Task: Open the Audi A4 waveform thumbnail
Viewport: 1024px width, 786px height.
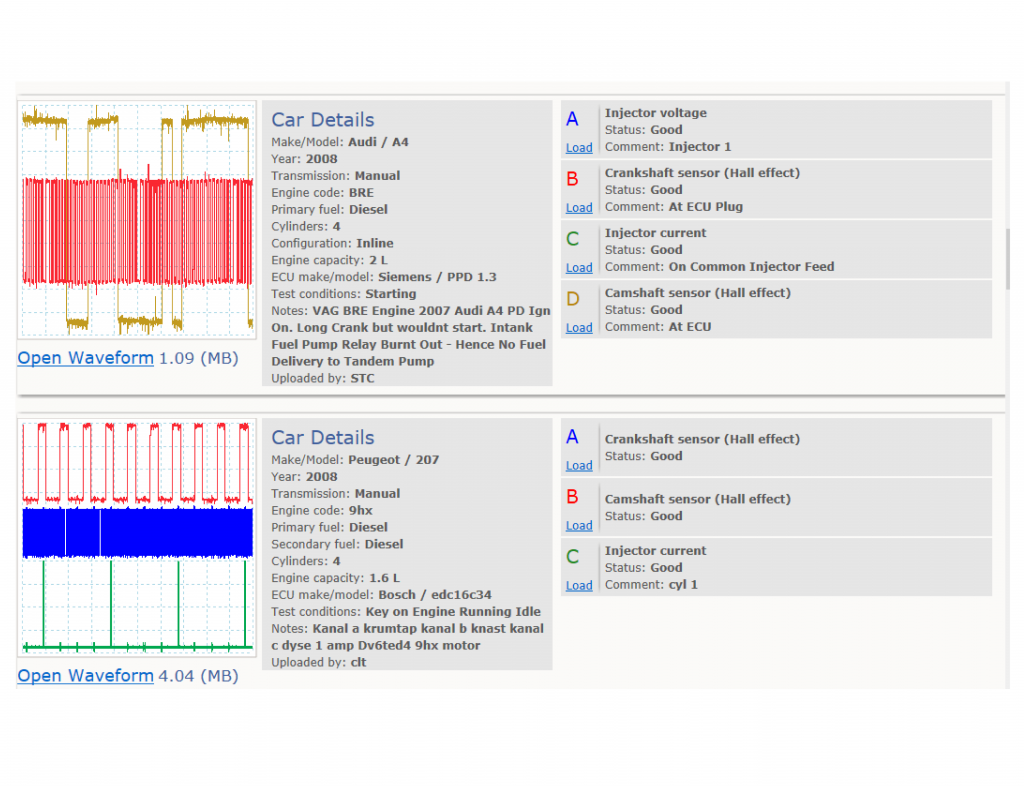Action: coord(136,220)
